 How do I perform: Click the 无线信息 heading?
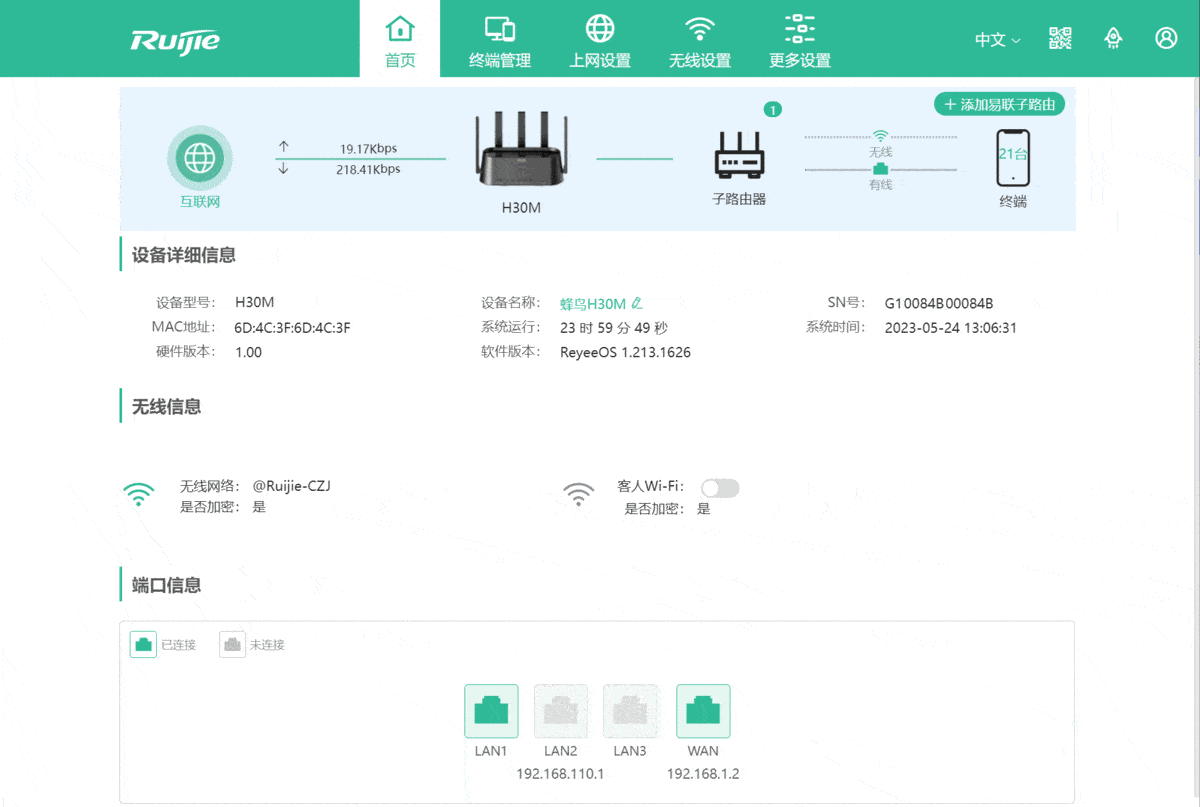[166, 407]
